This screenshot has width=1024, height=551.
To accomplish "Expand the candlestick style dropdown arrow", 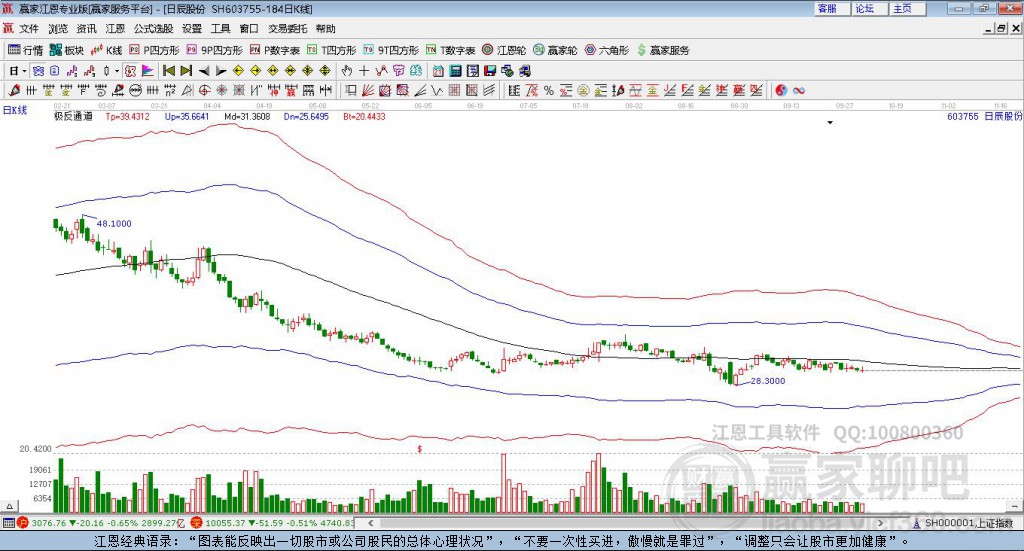I will tap(117, 71).
